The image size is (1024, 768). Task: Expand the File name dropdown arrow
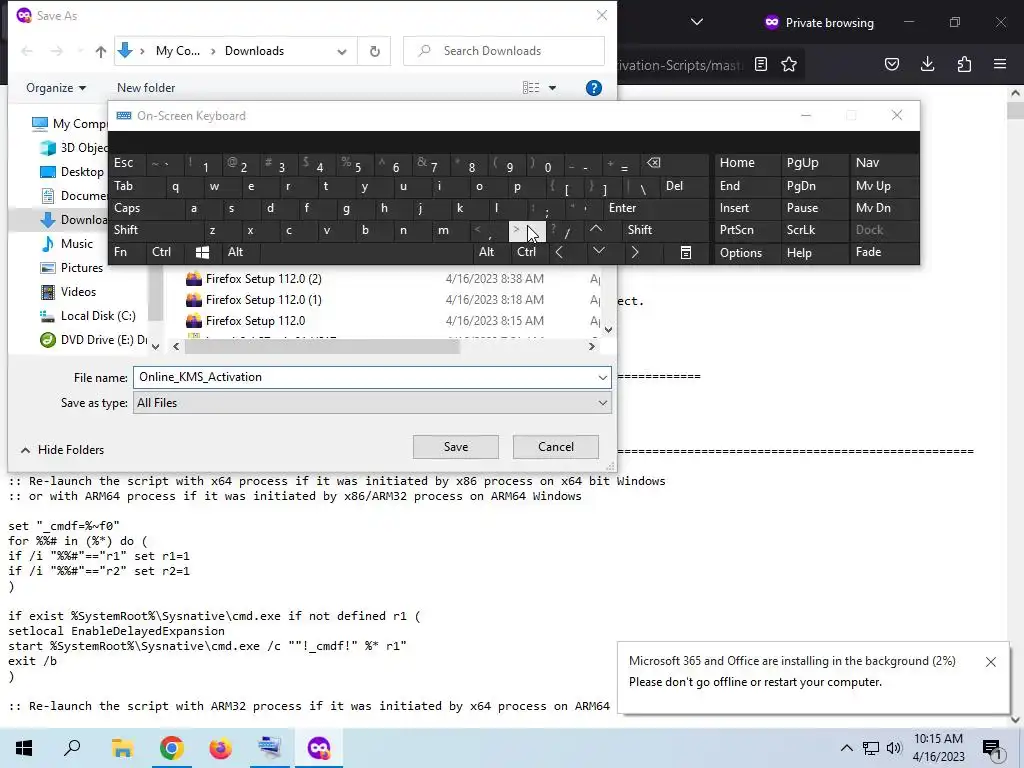pos(602,377)
